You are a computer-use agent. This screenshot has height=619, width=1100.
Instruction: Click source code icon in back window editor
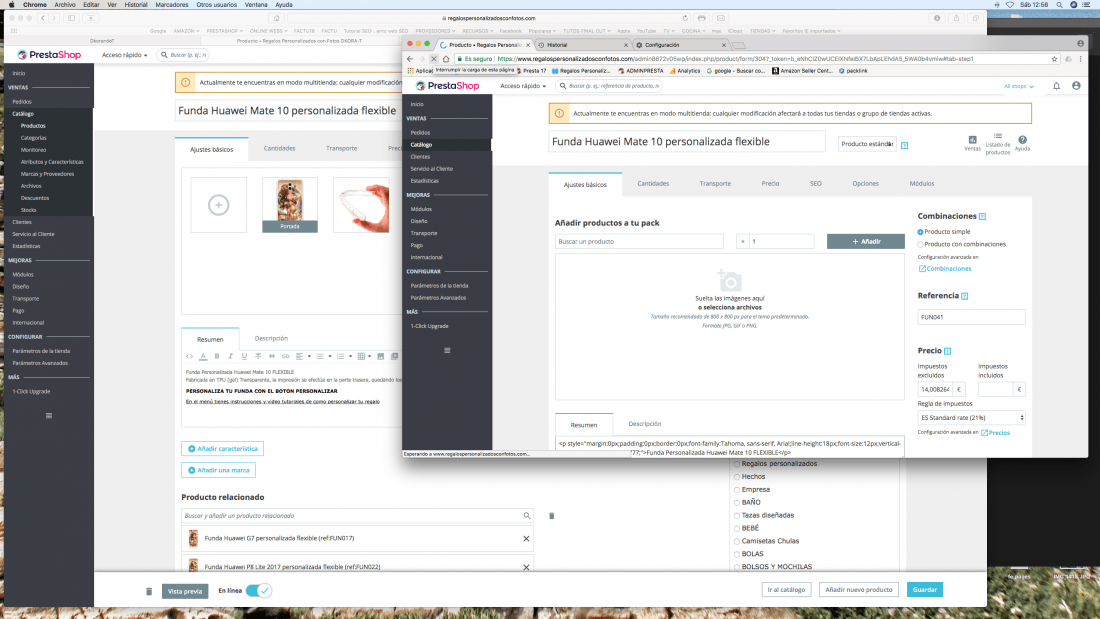(x=189, y=357)
